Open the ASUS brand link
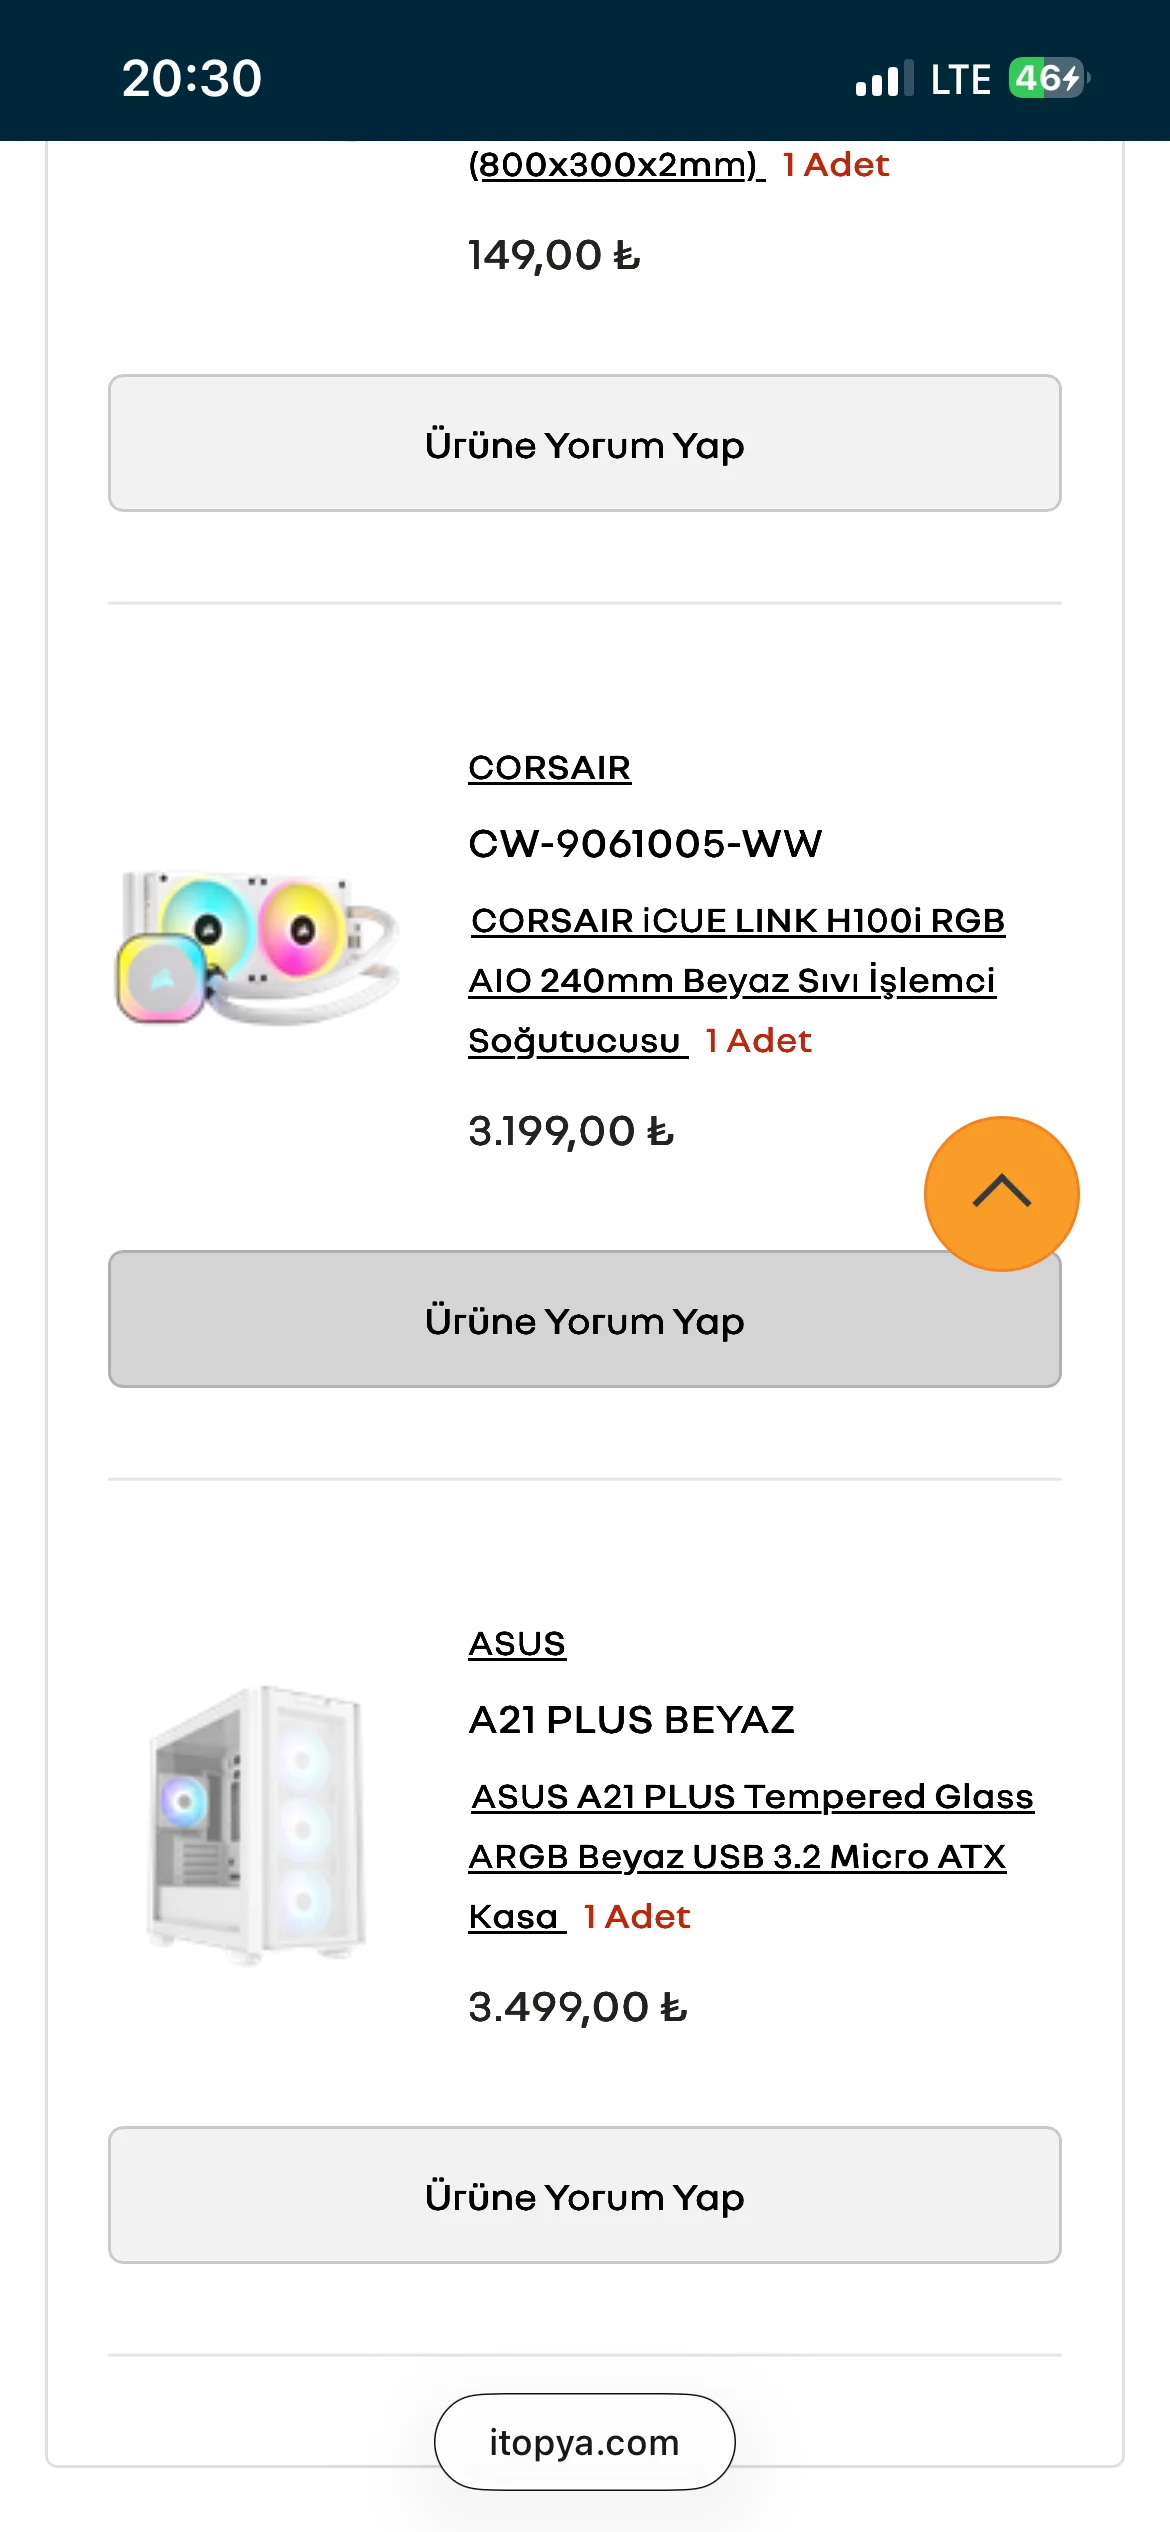This screenshot has height=2532, width=1170. [517, 1644]
